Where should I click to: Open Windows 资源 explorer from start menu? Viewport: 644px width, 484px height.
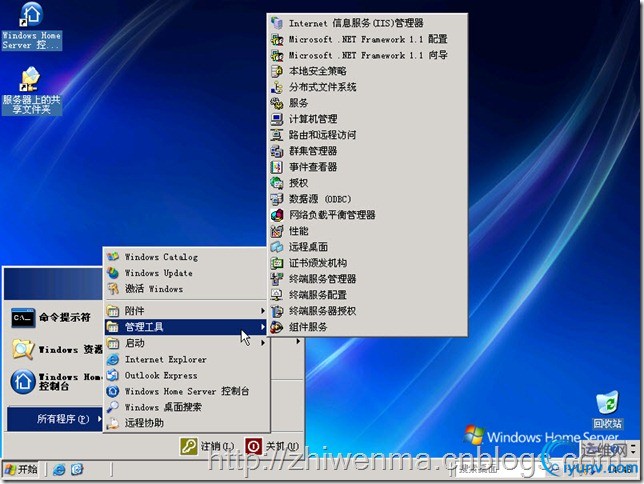coord(54,350)
